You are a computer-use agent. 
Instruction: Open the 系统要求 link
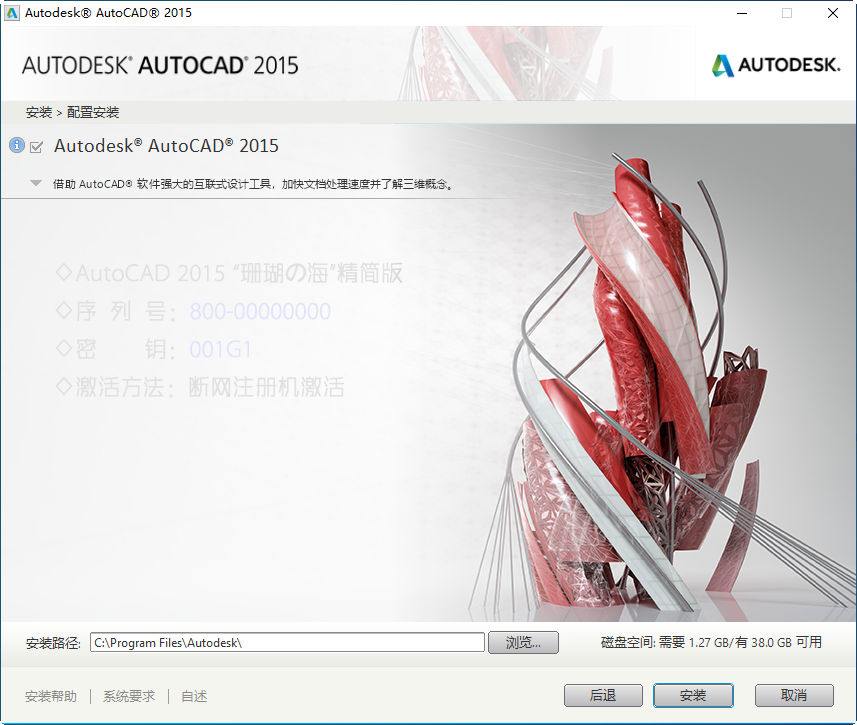[x=129, y=696]
